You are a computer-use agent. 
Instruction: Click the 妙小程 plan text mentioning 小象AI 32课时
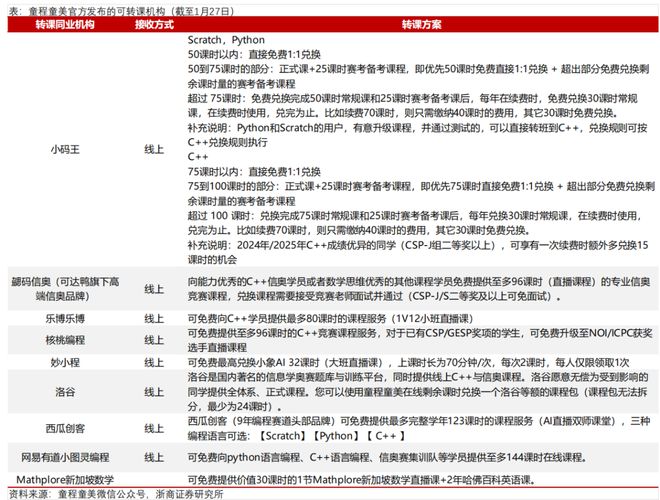pyautogui.click(x=408, y=362)
